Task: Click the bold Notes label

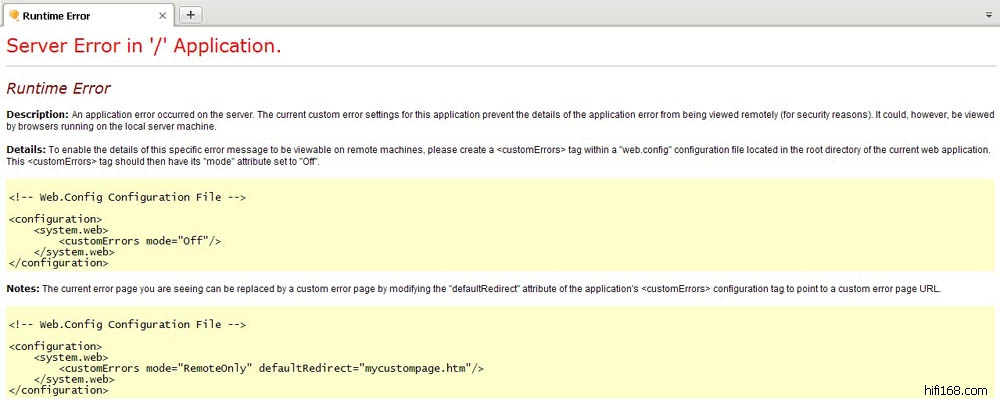Action: coord(24,288)
